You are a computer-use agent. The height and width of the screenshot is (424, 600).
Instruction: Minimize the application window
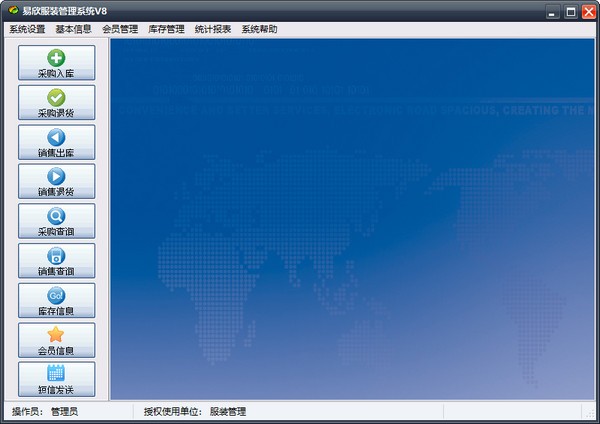[552, 12]
